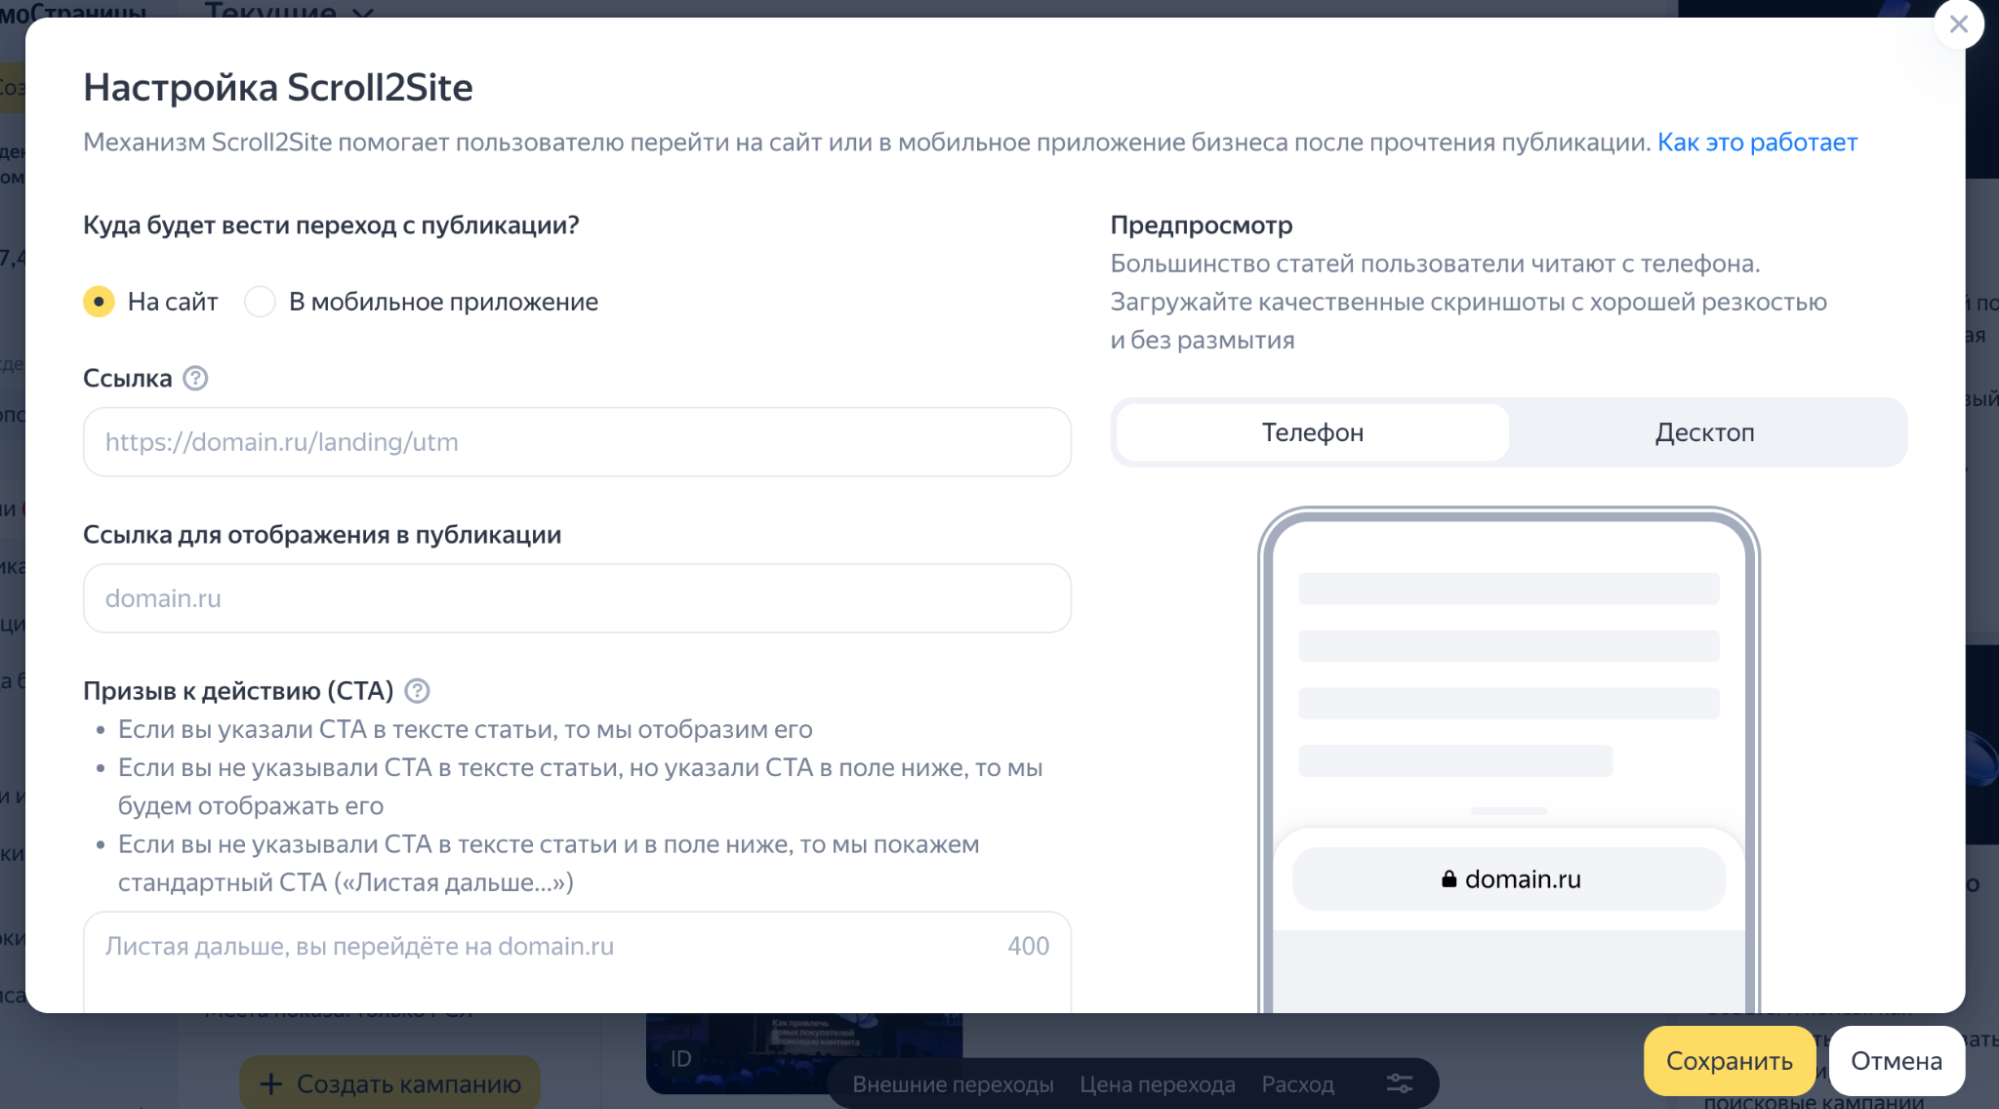The width and height of the screenshot is (1999, 1109).
Task: Click the display link domain.ru field
Action: [577, 598]
